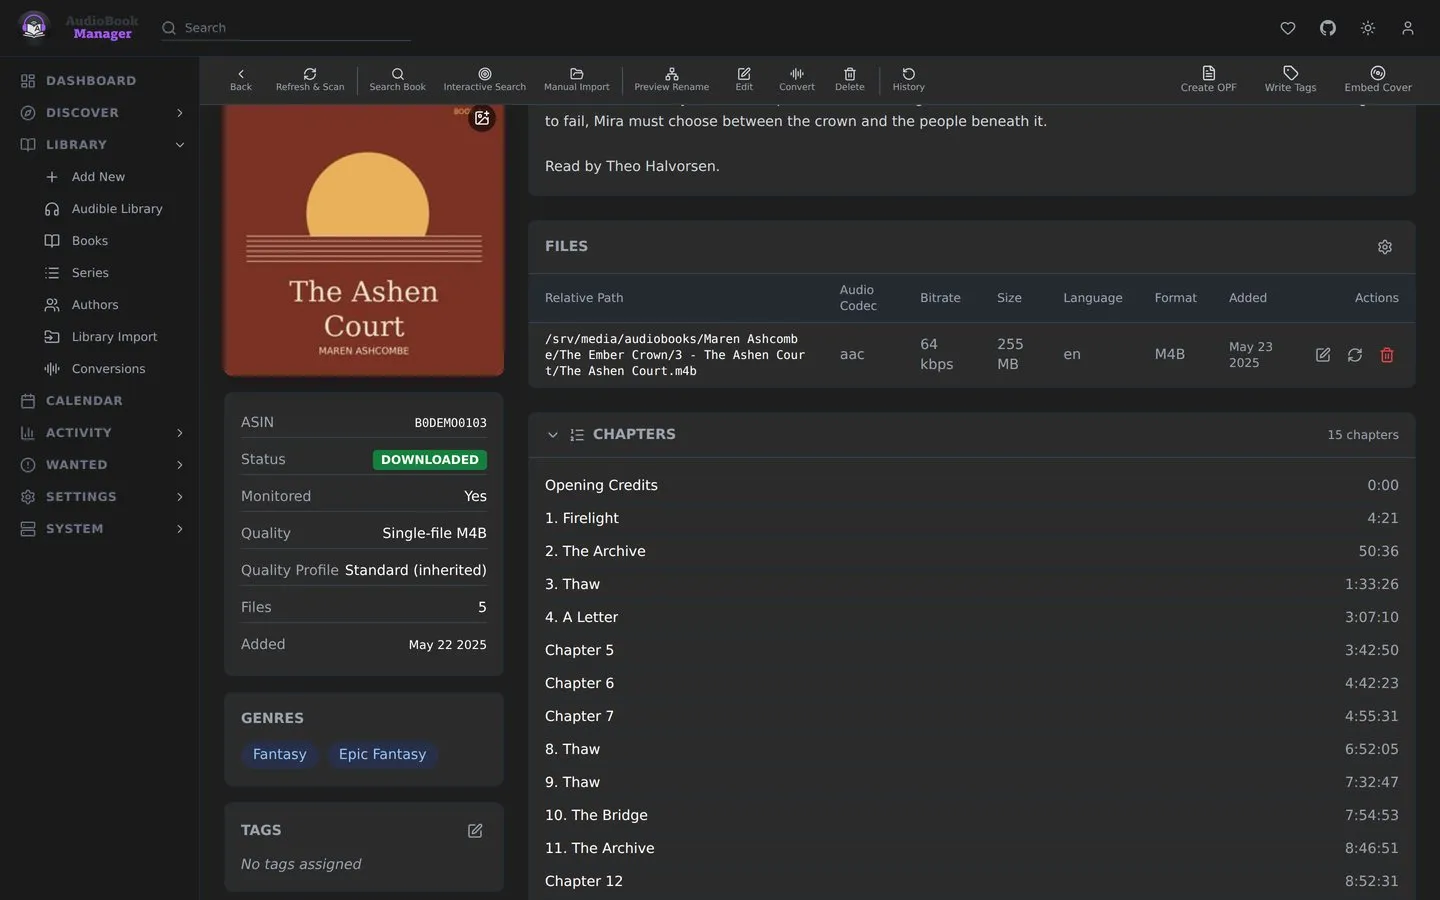The image size is (1440, 900).
Task: Select the Fantasy genre chip
Action: pyautogui.click(x=280, y=754)
